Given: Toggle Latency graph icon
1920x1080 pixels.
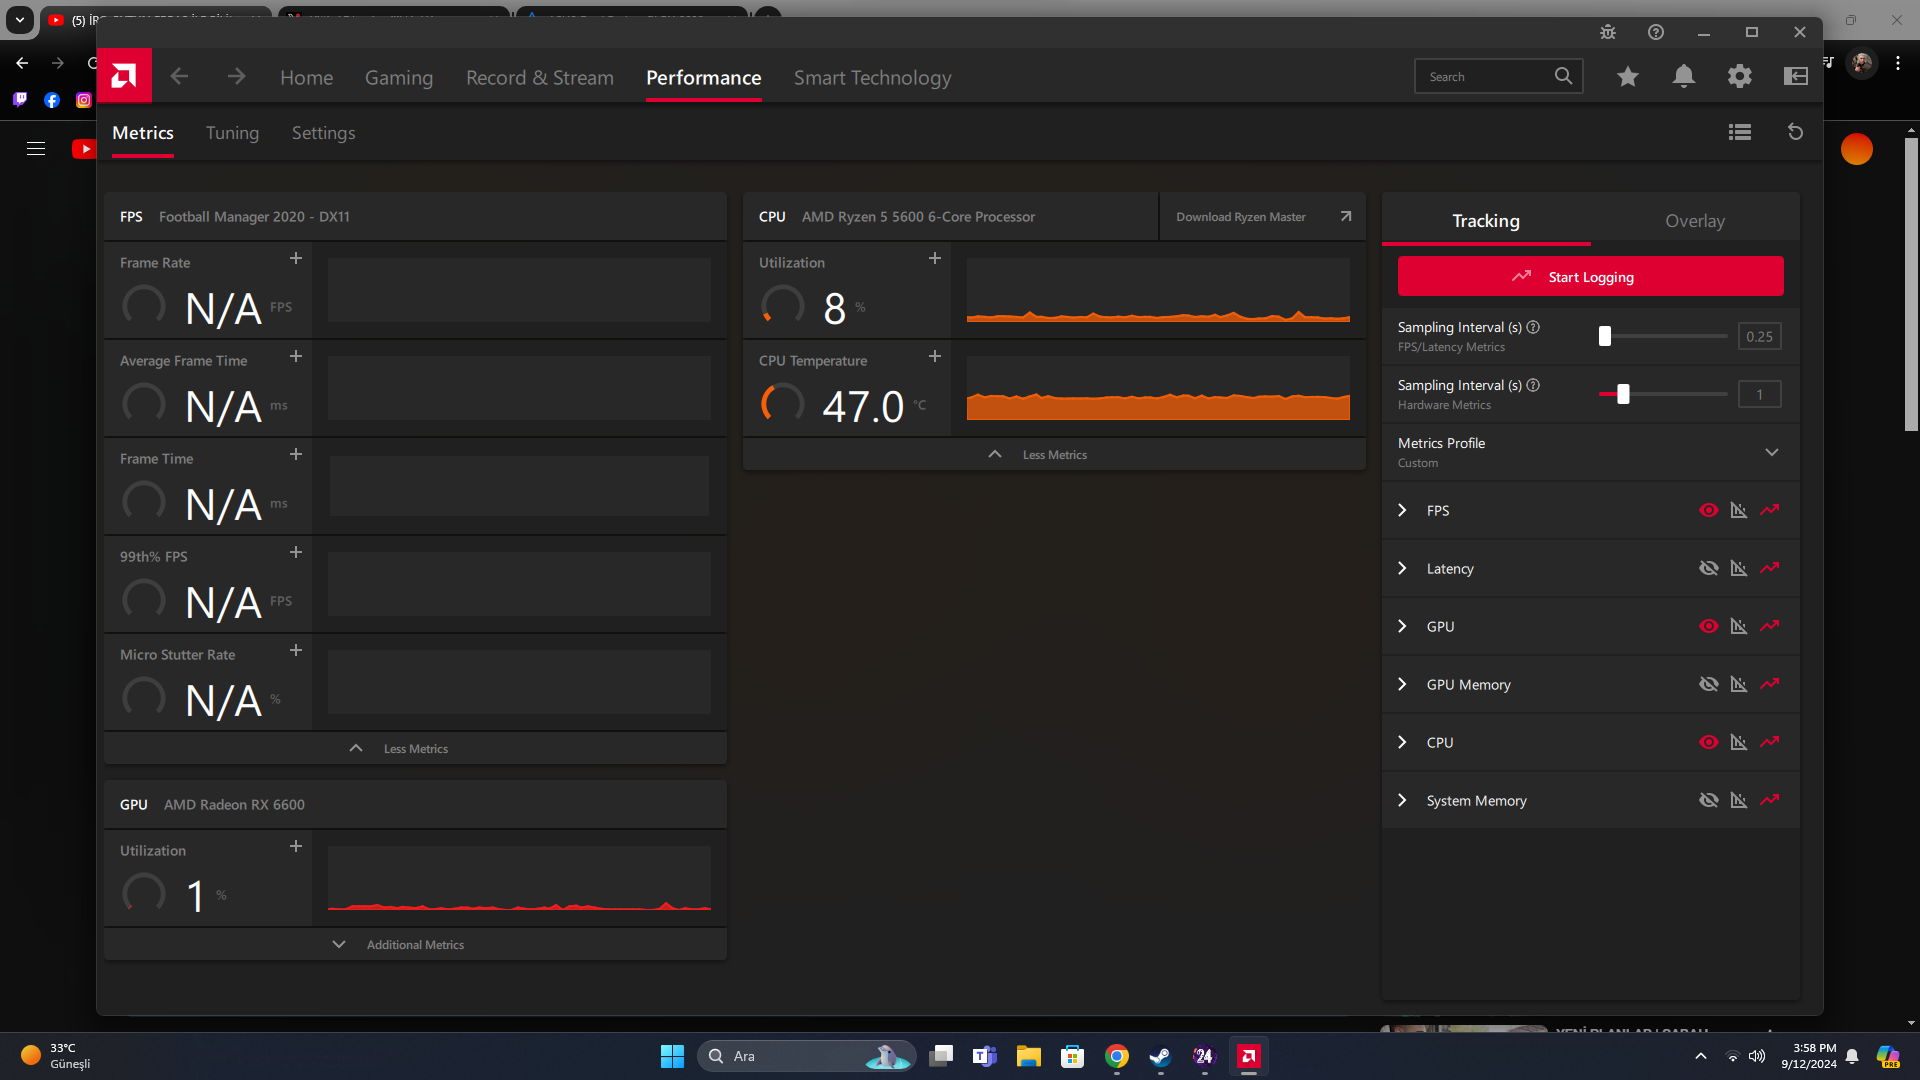Looking at the screenshot, I should 1739,568.
